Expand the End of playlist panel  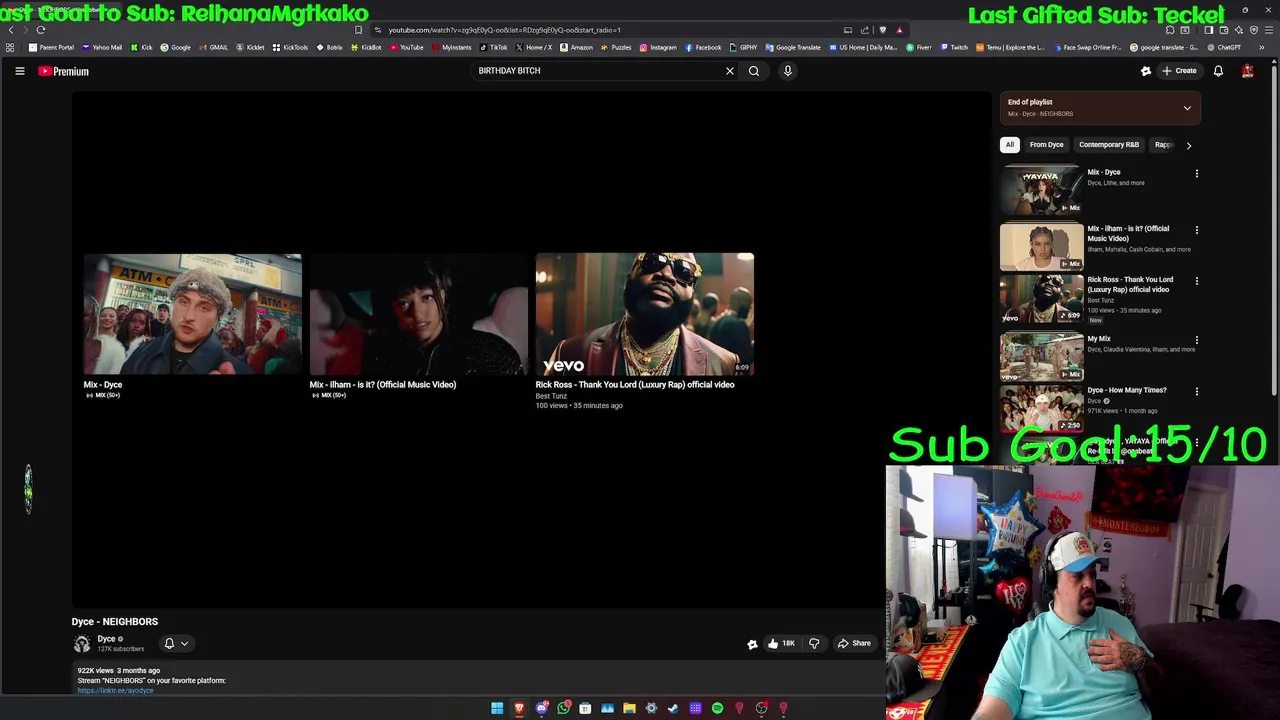(x=1187, y=108)
